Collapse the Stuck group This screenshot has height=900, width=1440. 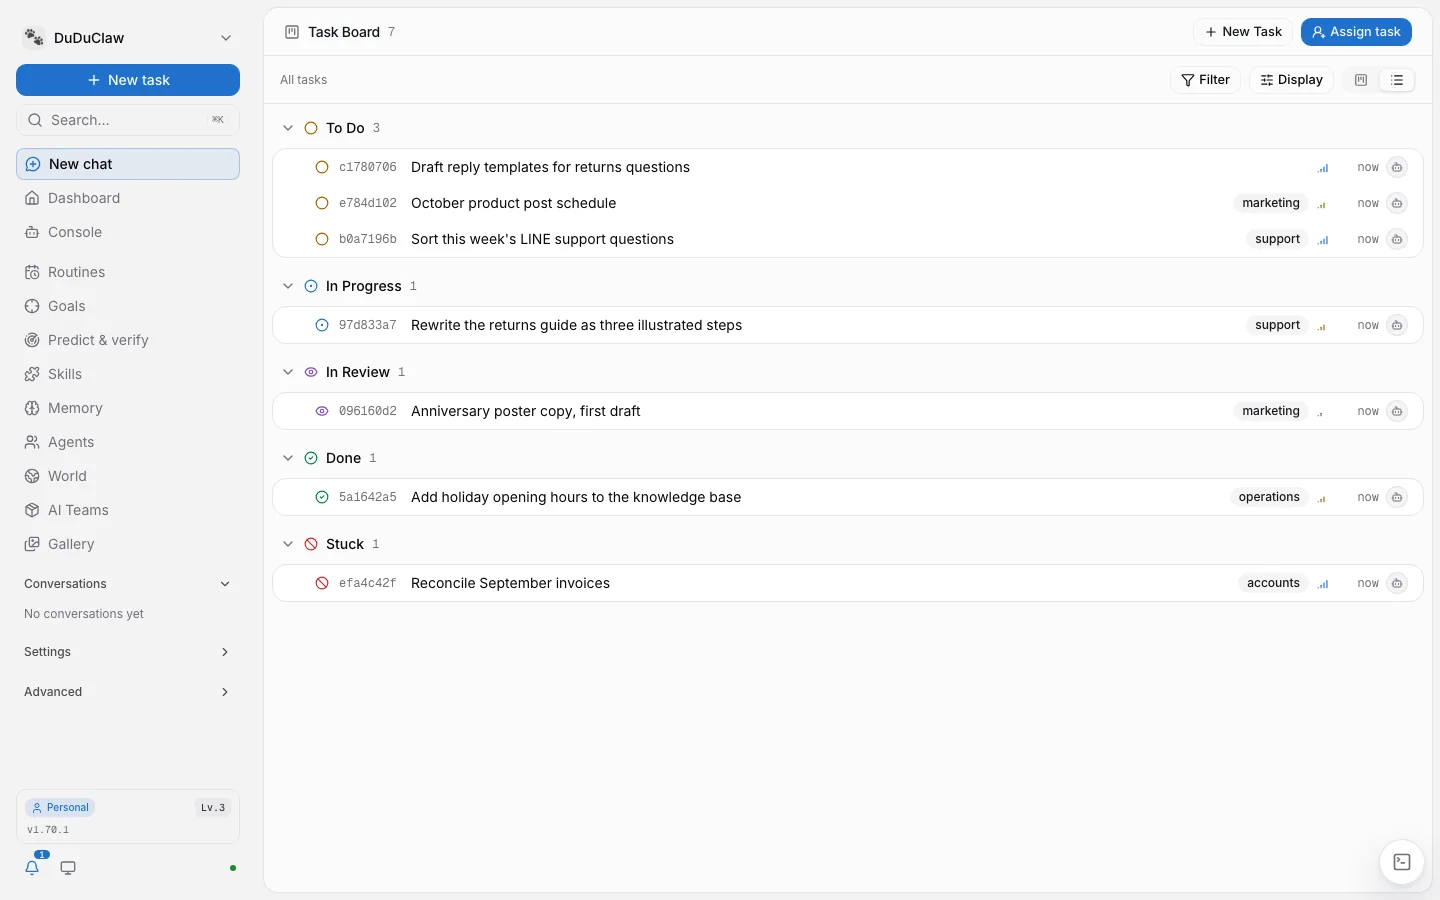tap(288, 544)
